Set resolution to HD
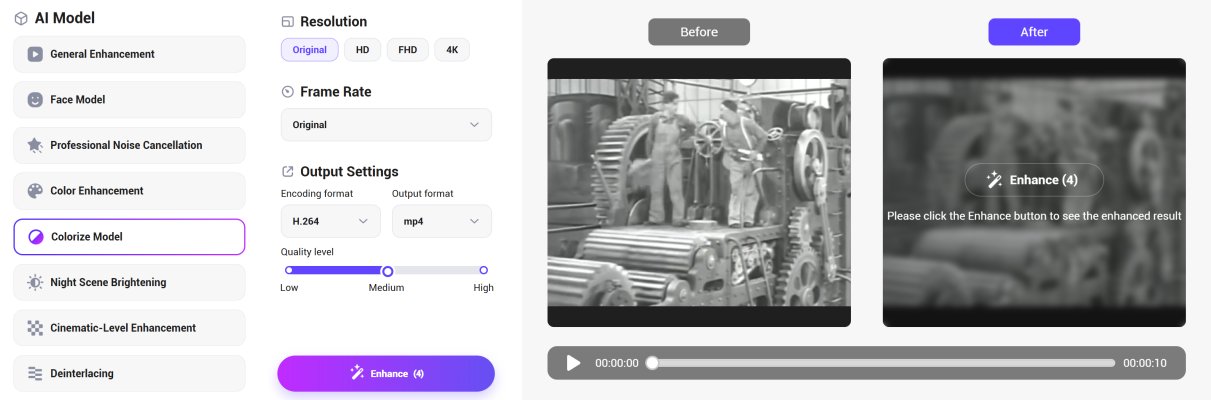This screenshot has height=400, width=1211. click(363, 49)
